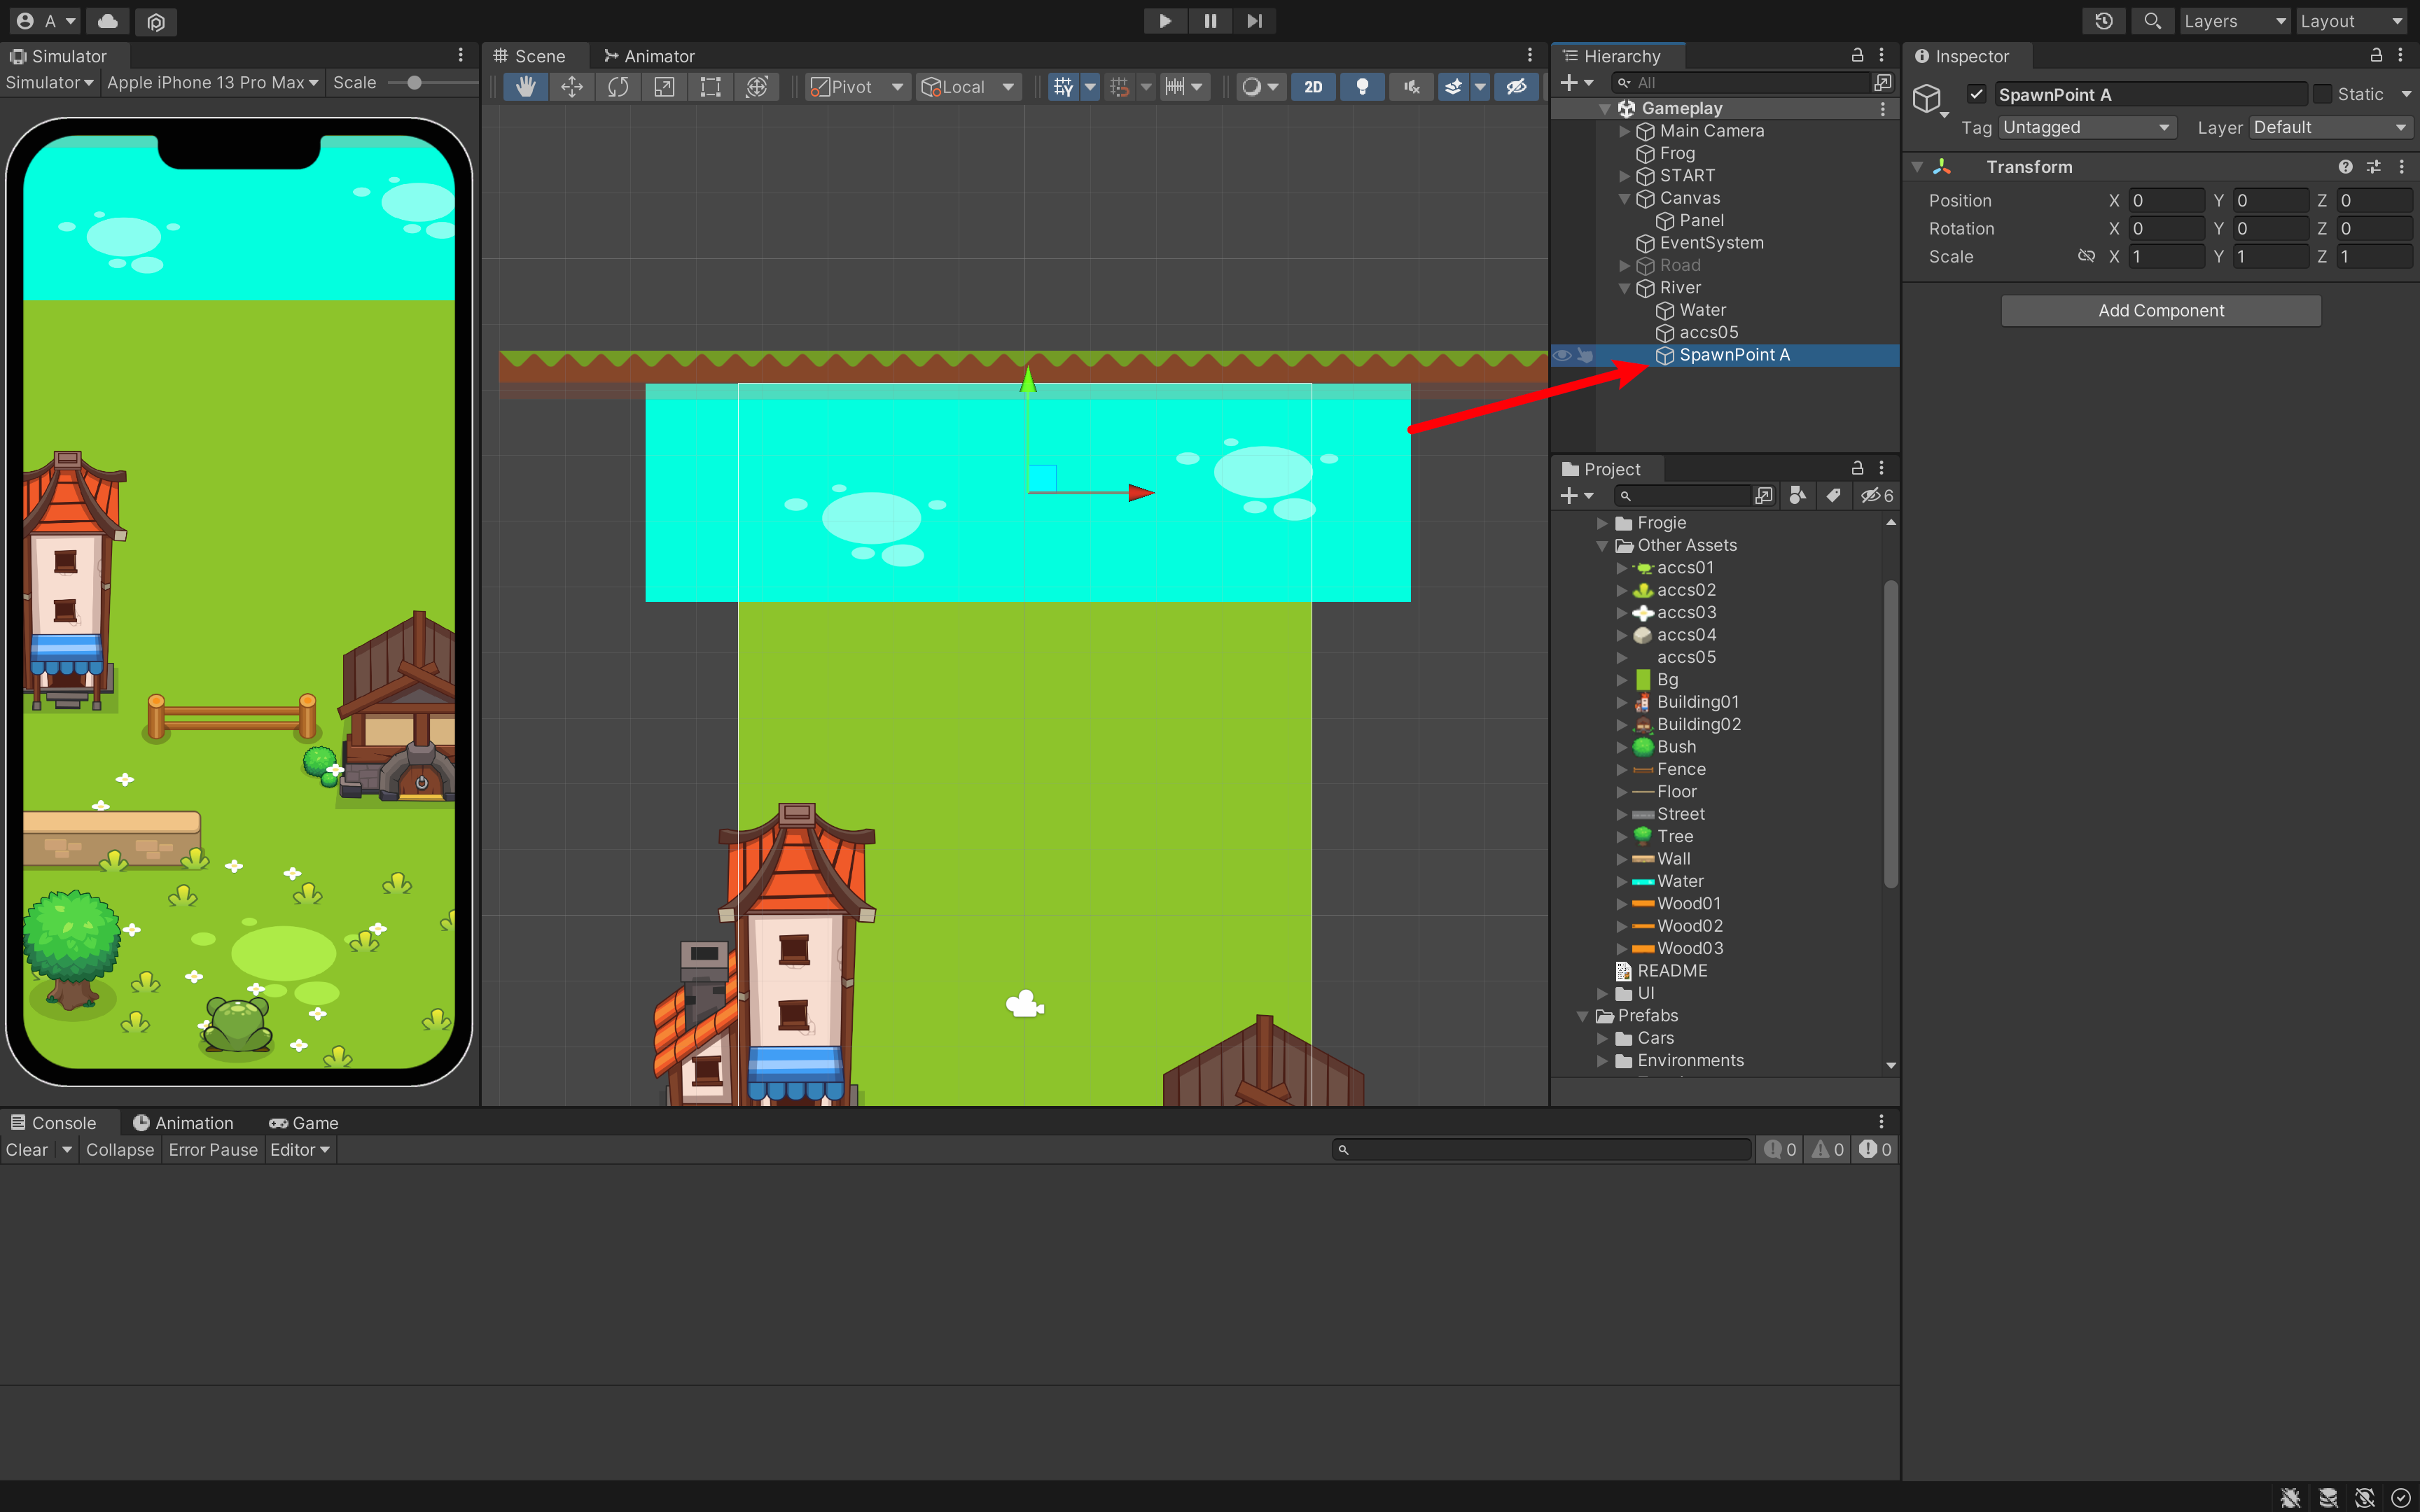Select the Scale tool
Viewport: 2420px width, 1512px height.
click(x=664, y=87)
